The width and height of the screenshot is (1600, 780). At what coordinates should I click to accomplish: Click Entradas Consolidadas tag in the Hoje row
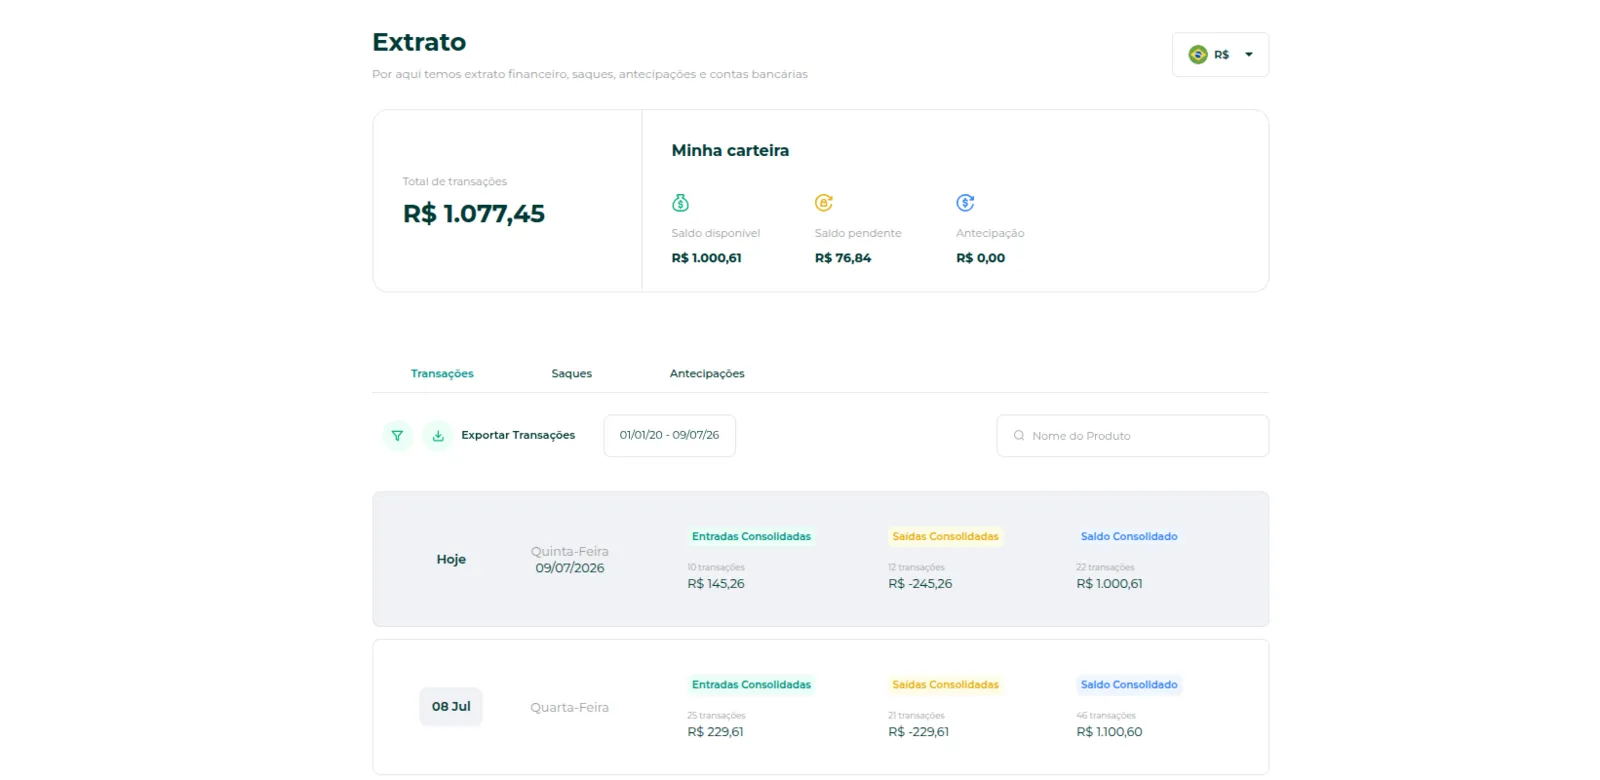751,537
